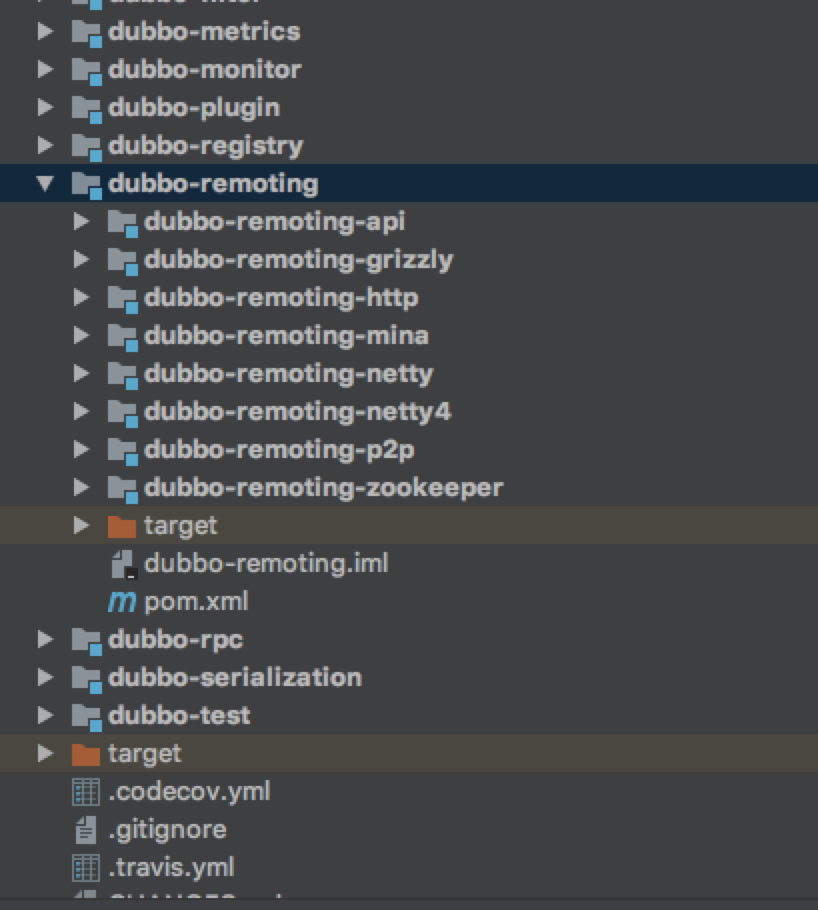This screenshot has height=910, width=818.
Task: Click the dubbo-metrics module folder icon
Action: pos(87,32)
